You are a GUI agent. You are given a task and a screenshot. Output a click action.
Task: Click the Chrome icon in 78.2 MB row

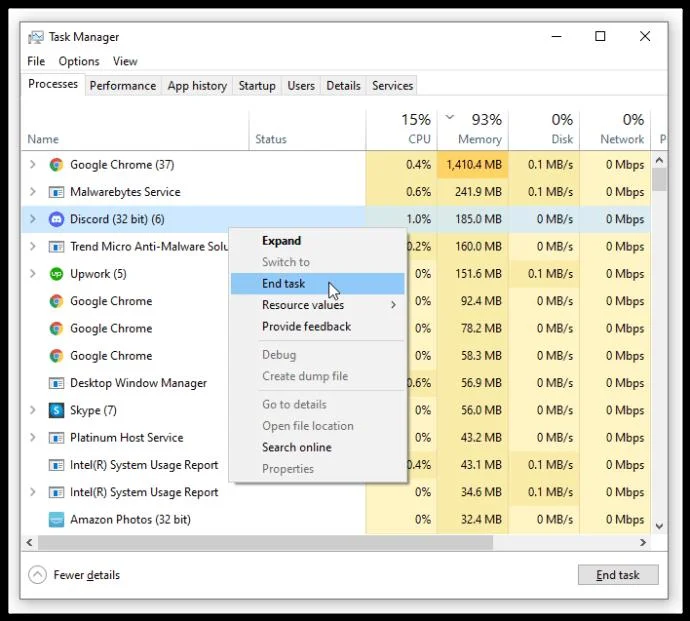tap(56, 328)
